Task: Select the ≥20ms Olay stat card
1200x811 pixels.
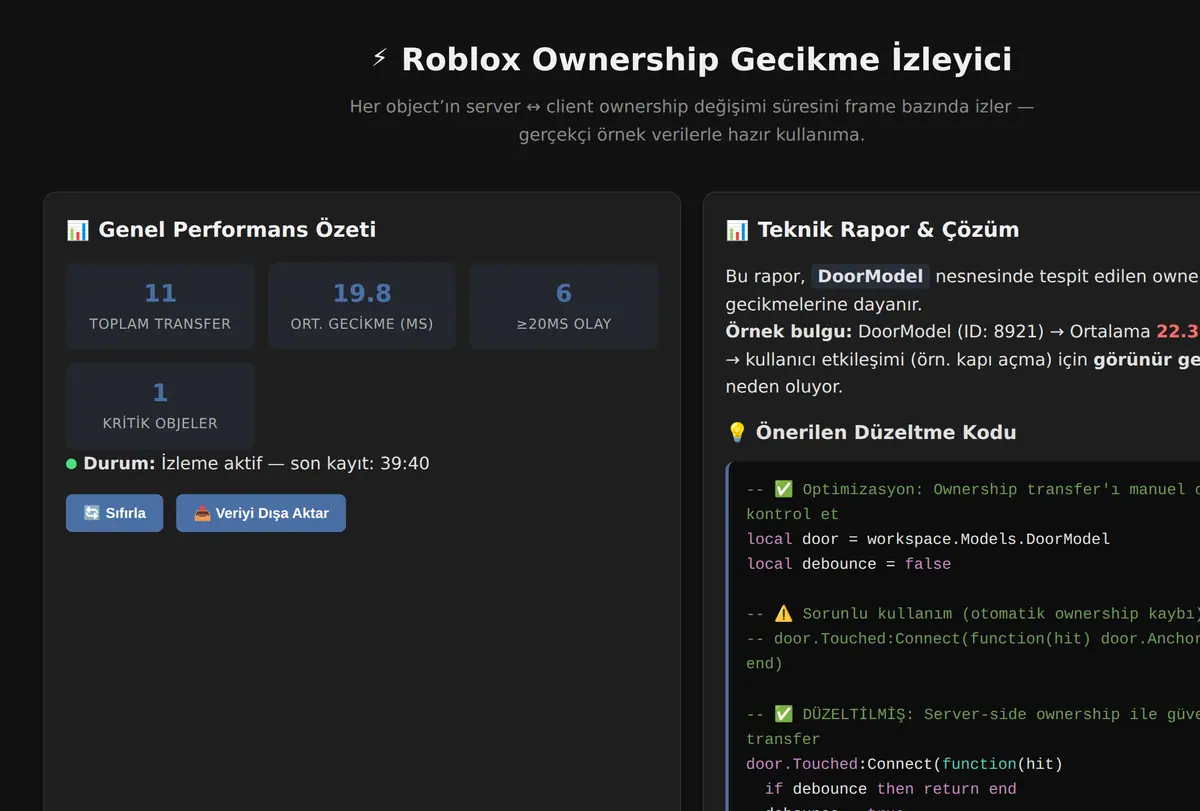Action: (x=564, y=306)
